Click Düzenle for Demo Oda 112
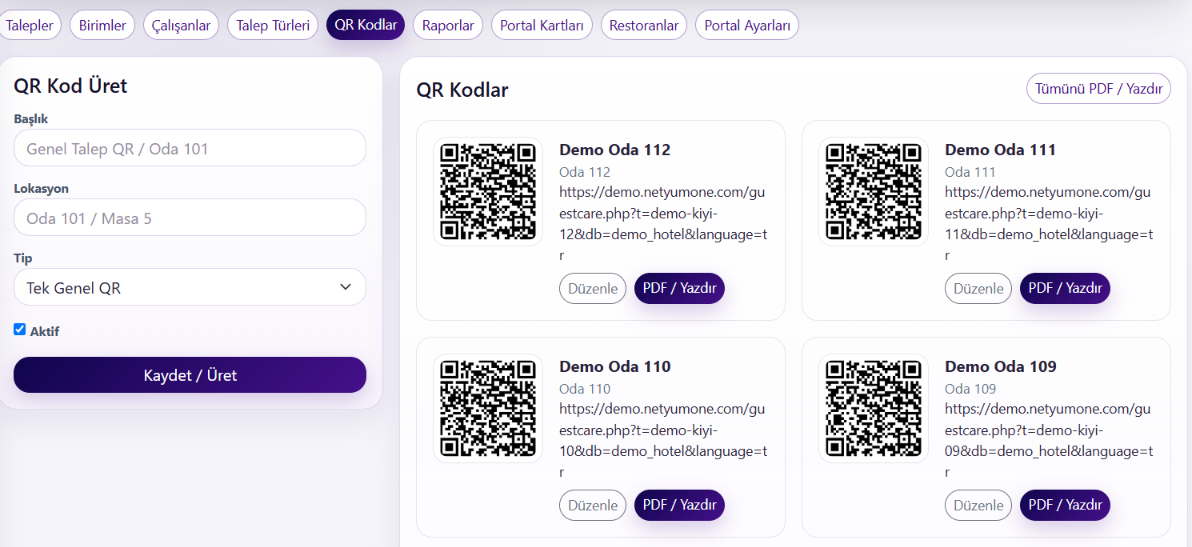This screenshot has height=547, width=1192. [x=593, y=289]
